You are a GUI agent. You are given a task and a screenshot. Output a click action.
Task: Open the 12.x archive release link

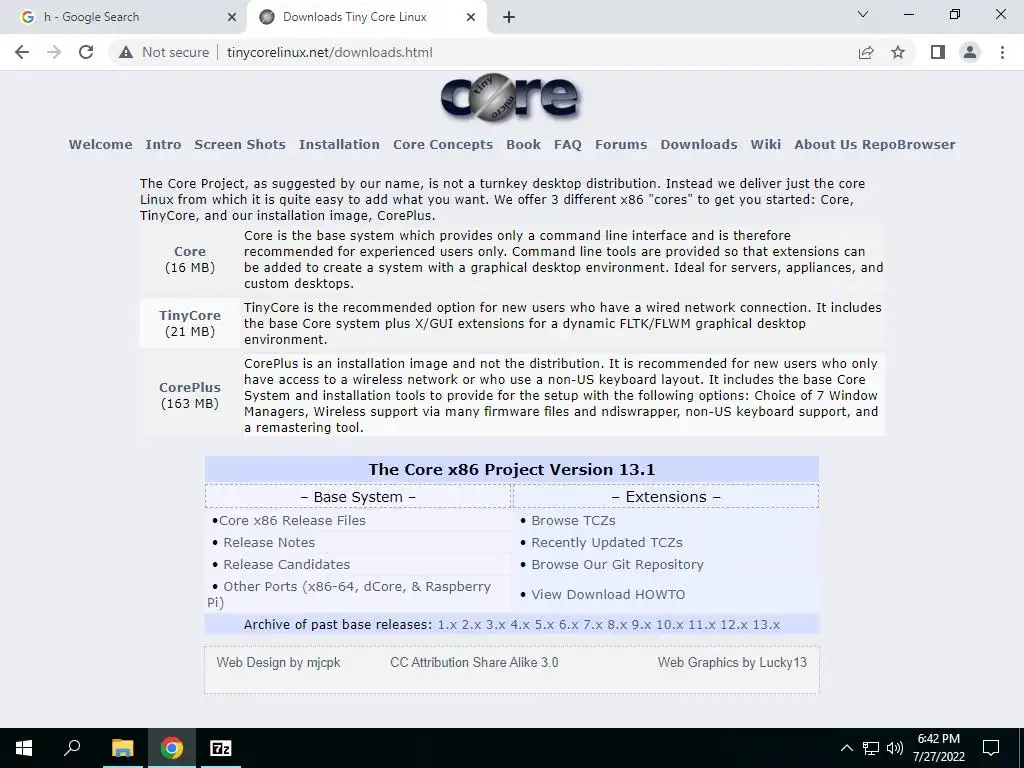(x=734, y=624)
